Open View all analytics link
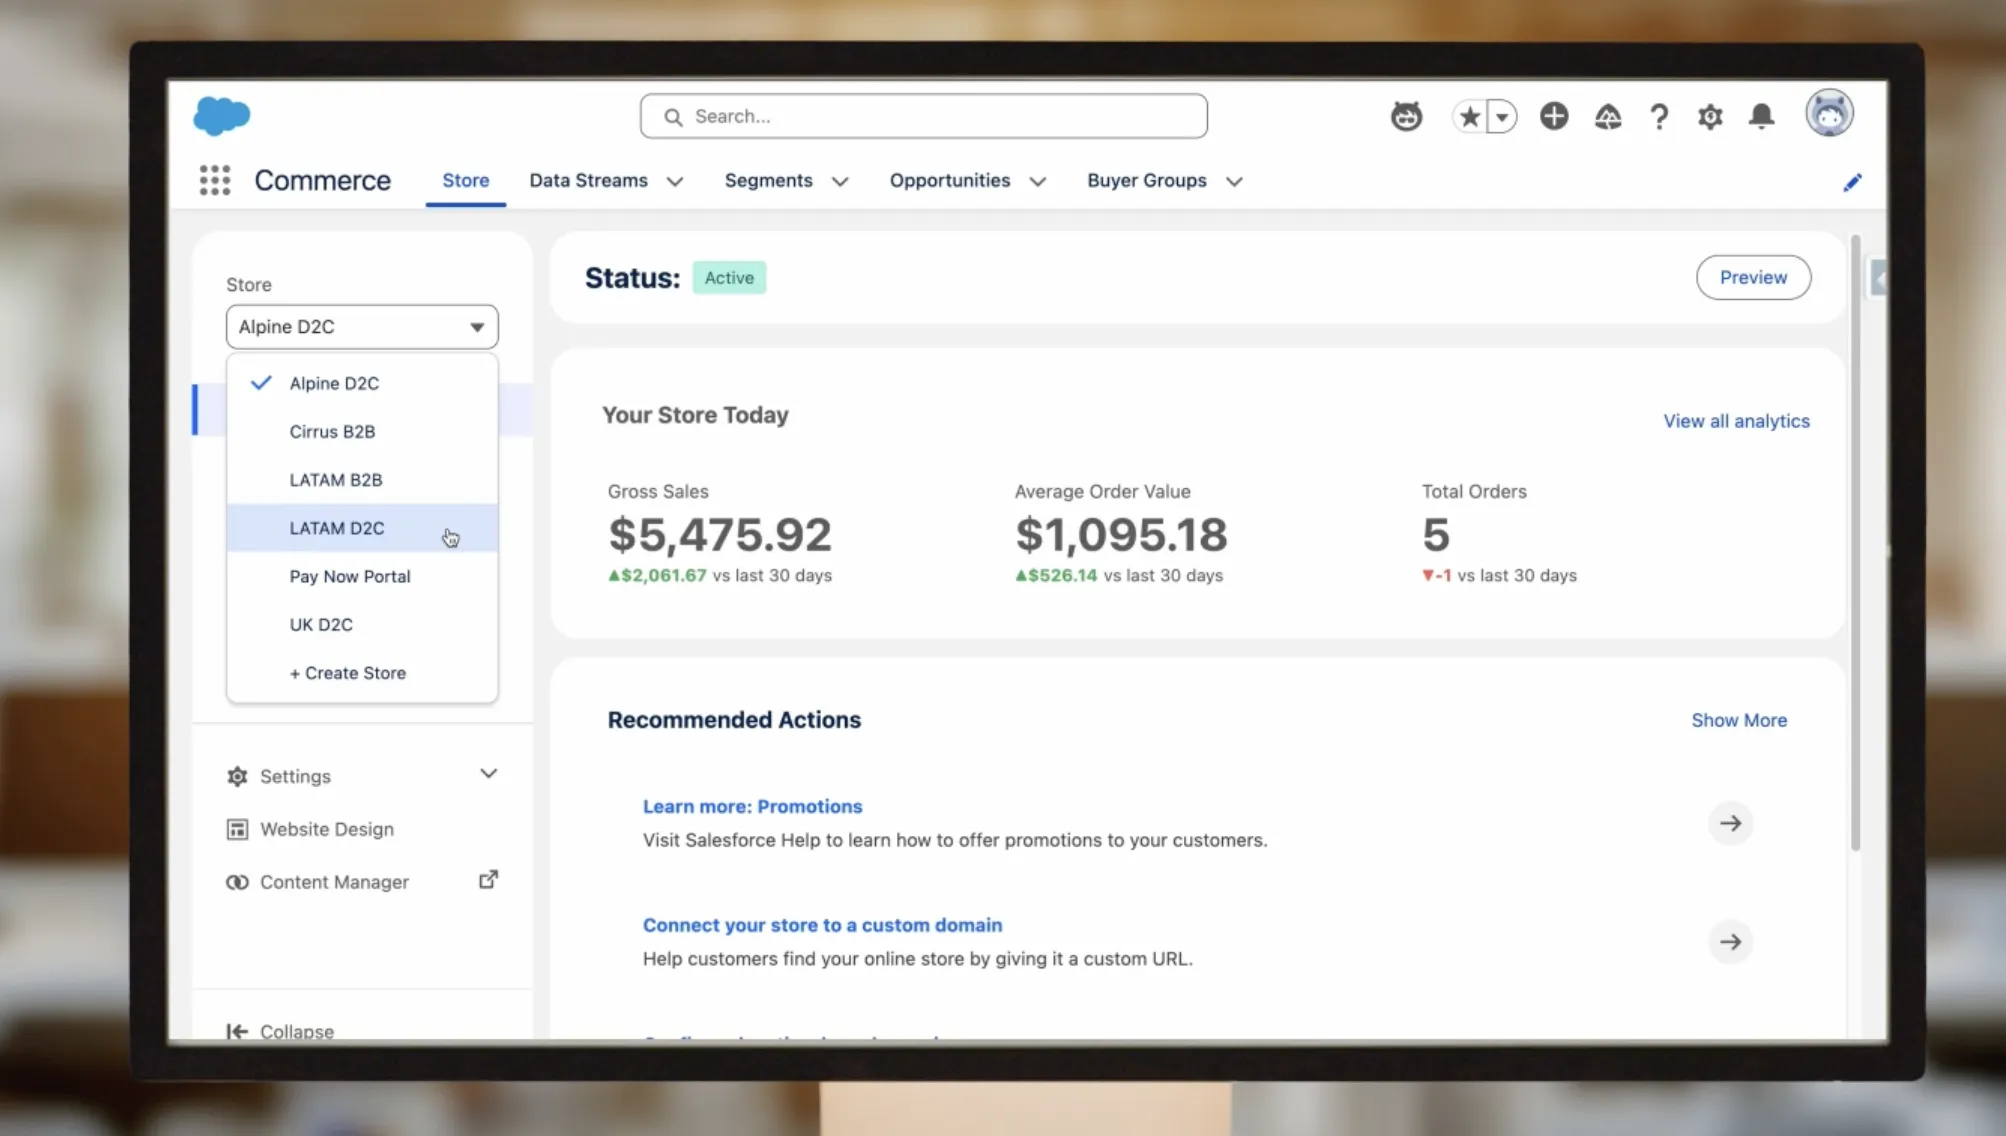 (x=1736, y=421)
